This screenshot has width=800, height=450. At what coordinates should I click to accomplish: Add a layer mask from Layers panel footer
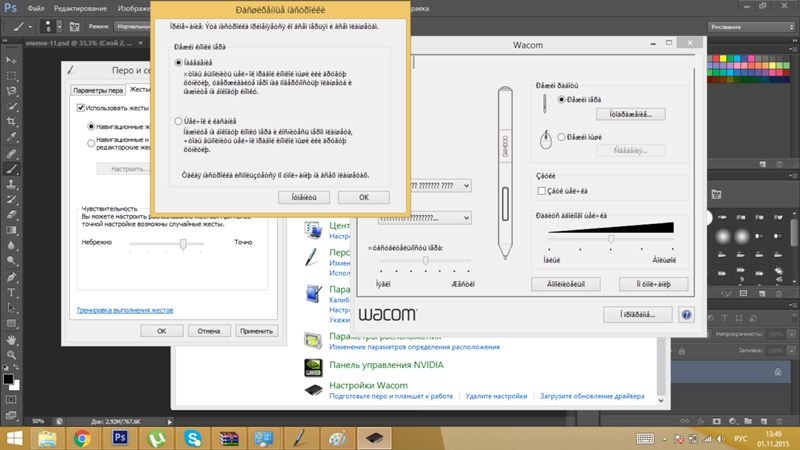tap(716, 421)
